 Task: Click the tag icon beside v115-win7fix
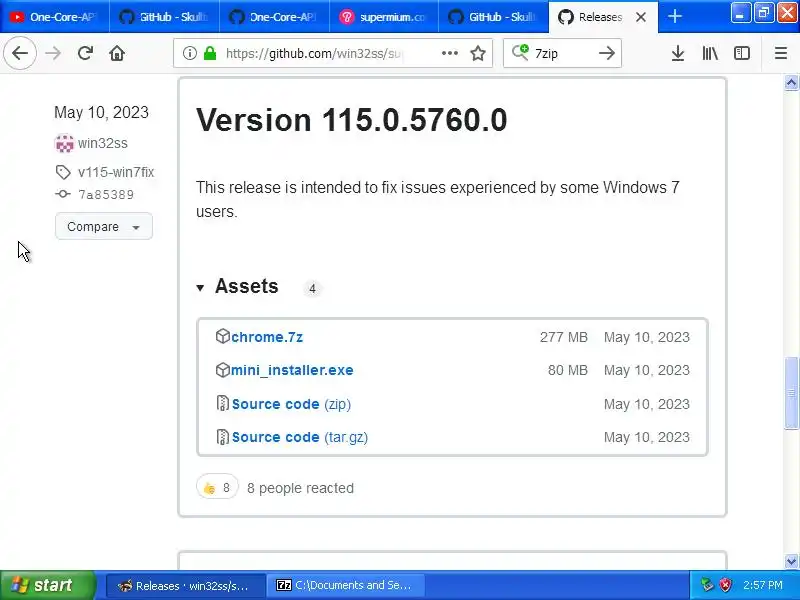pos(63,172)
